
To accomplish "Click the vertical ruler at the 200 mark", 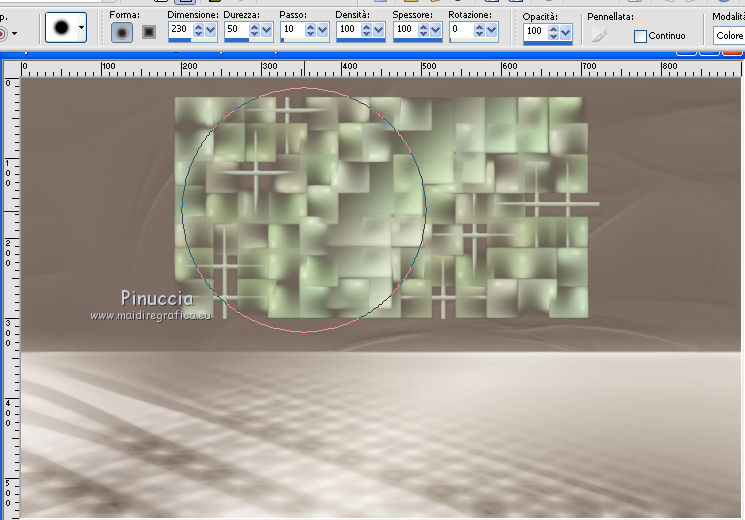I will 10,253.
